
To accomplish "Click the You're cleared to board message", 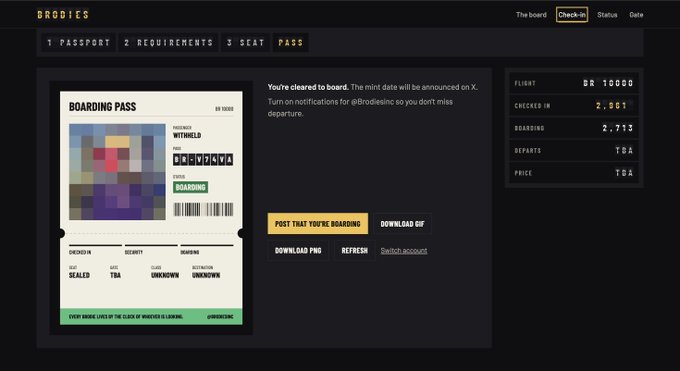I will (308, 87).
